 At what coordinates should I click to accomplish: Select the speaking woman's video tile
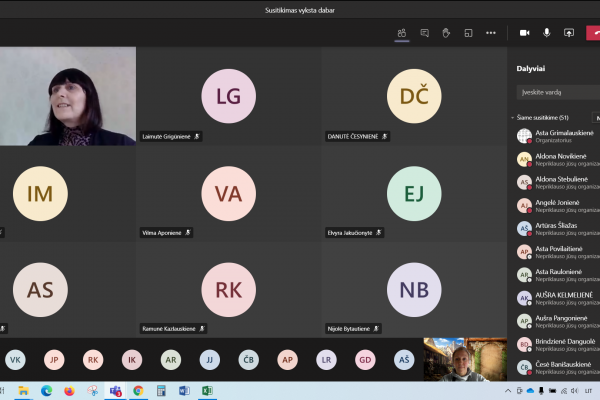coord(68,96)
